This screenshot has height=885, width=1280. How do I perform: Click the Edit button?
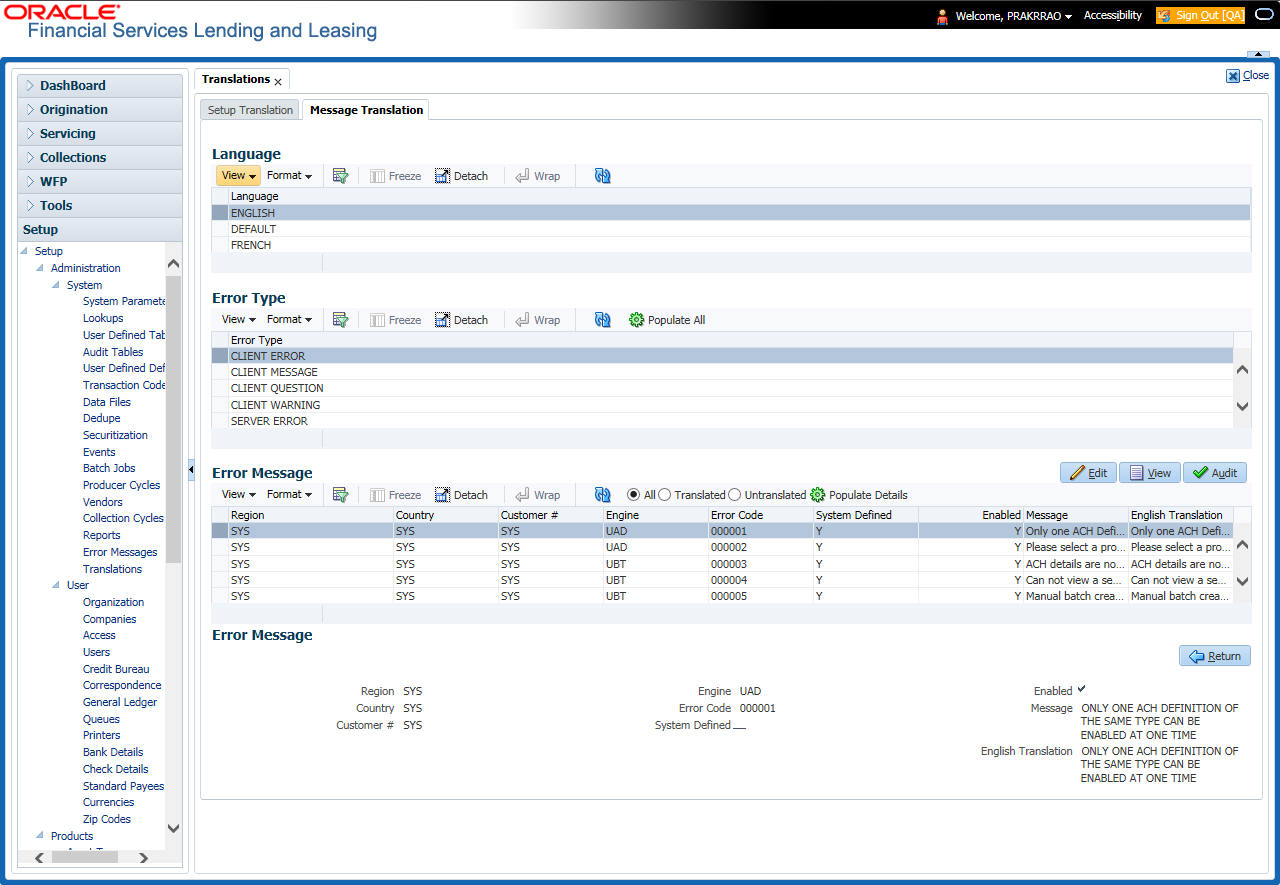tap(1088, 473)
